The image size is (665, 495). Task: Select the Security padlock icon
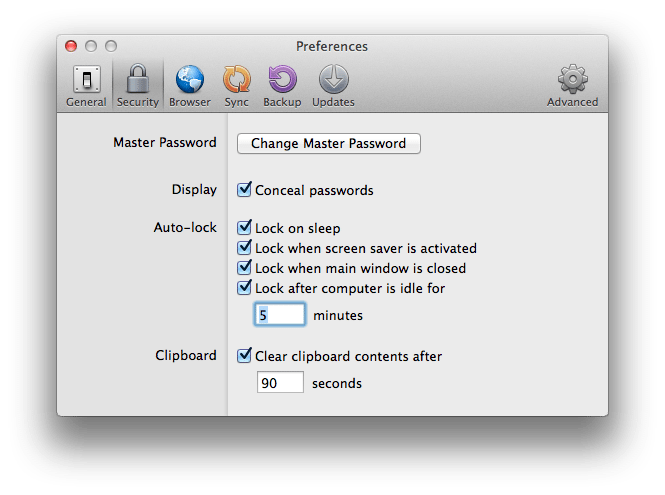pyautogui.click(x=138, y=78)
